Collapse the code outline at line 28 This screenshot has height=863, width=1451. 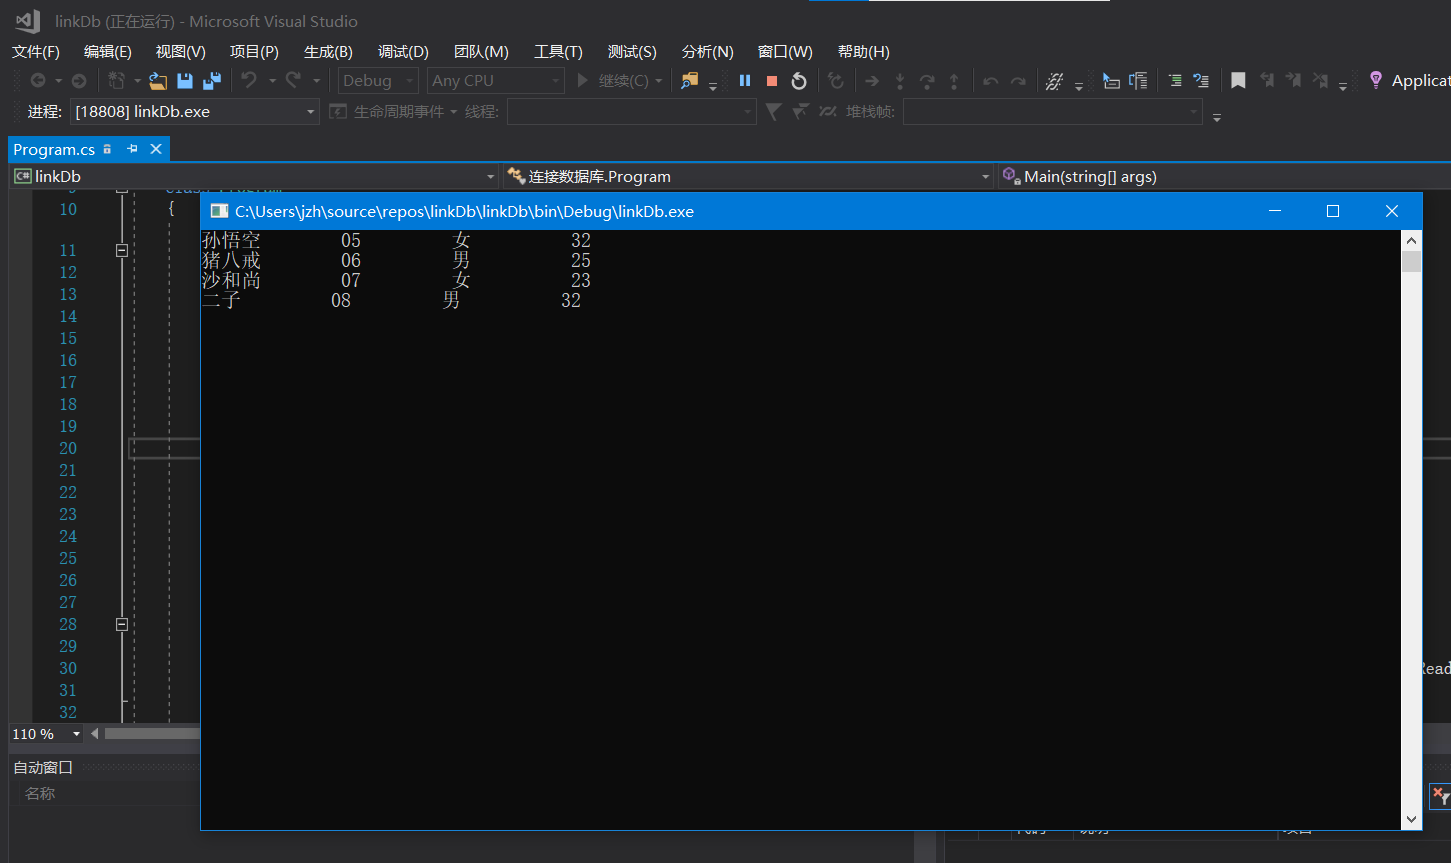pos(122,625)
